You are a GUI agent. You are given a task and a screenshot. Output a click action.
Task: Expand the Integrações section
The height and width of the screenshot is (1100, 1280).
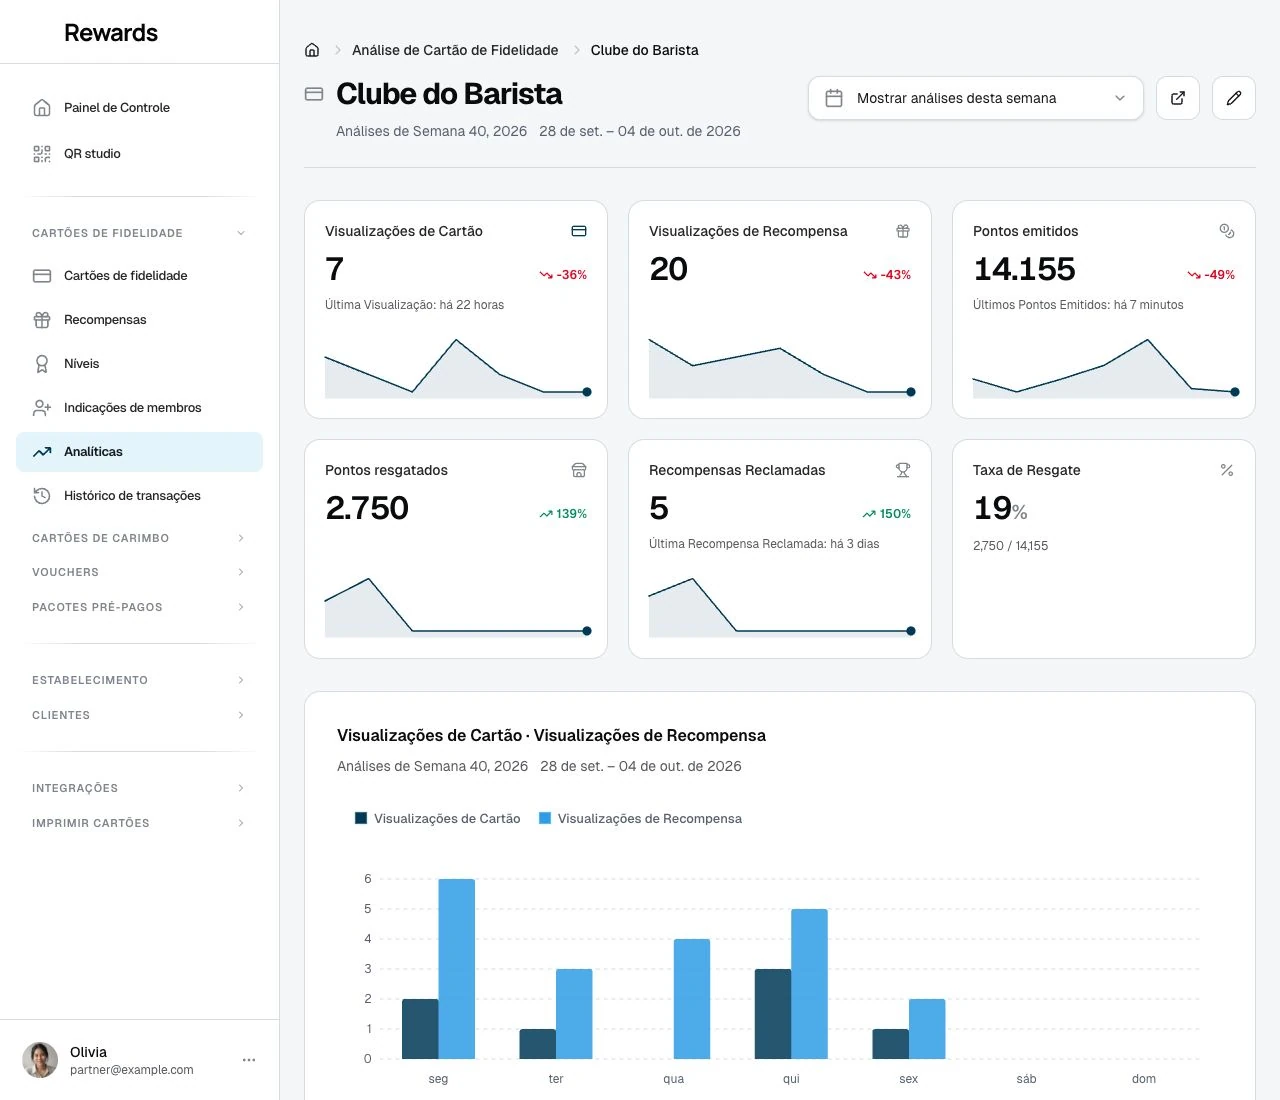point(139,788)
